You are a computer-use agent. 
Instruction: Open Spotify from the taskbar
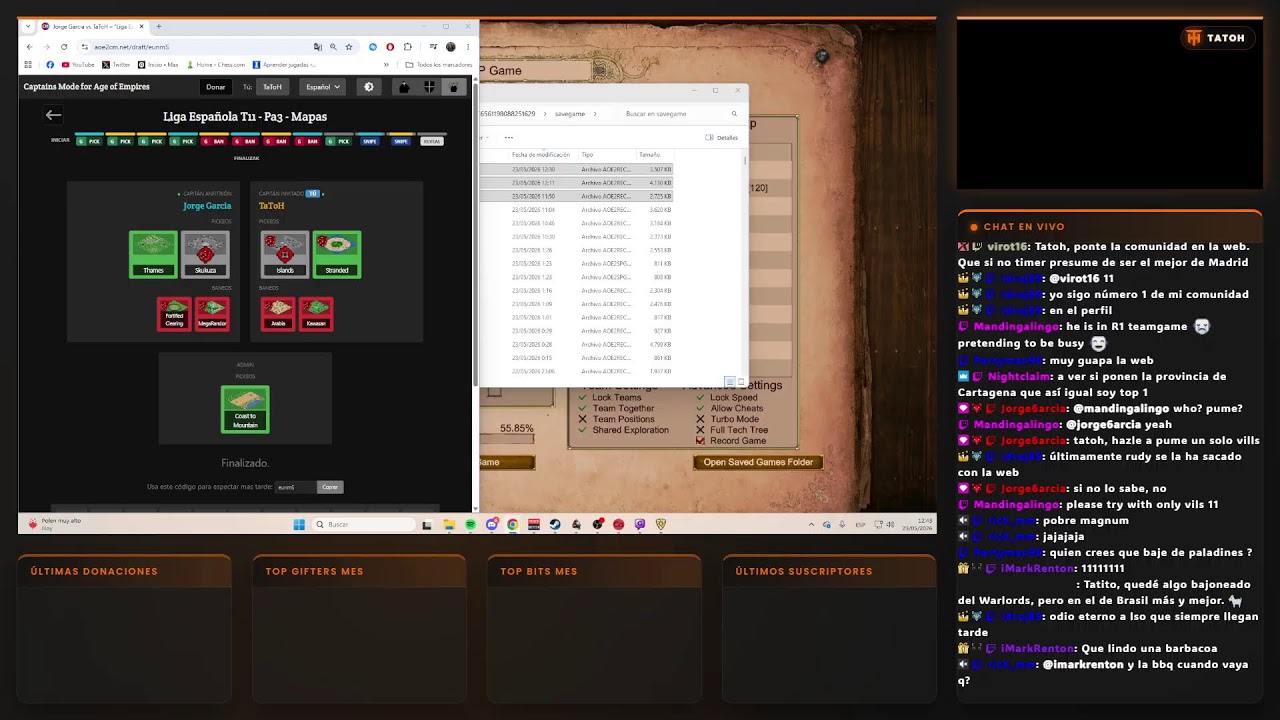[x=470, y=524]
